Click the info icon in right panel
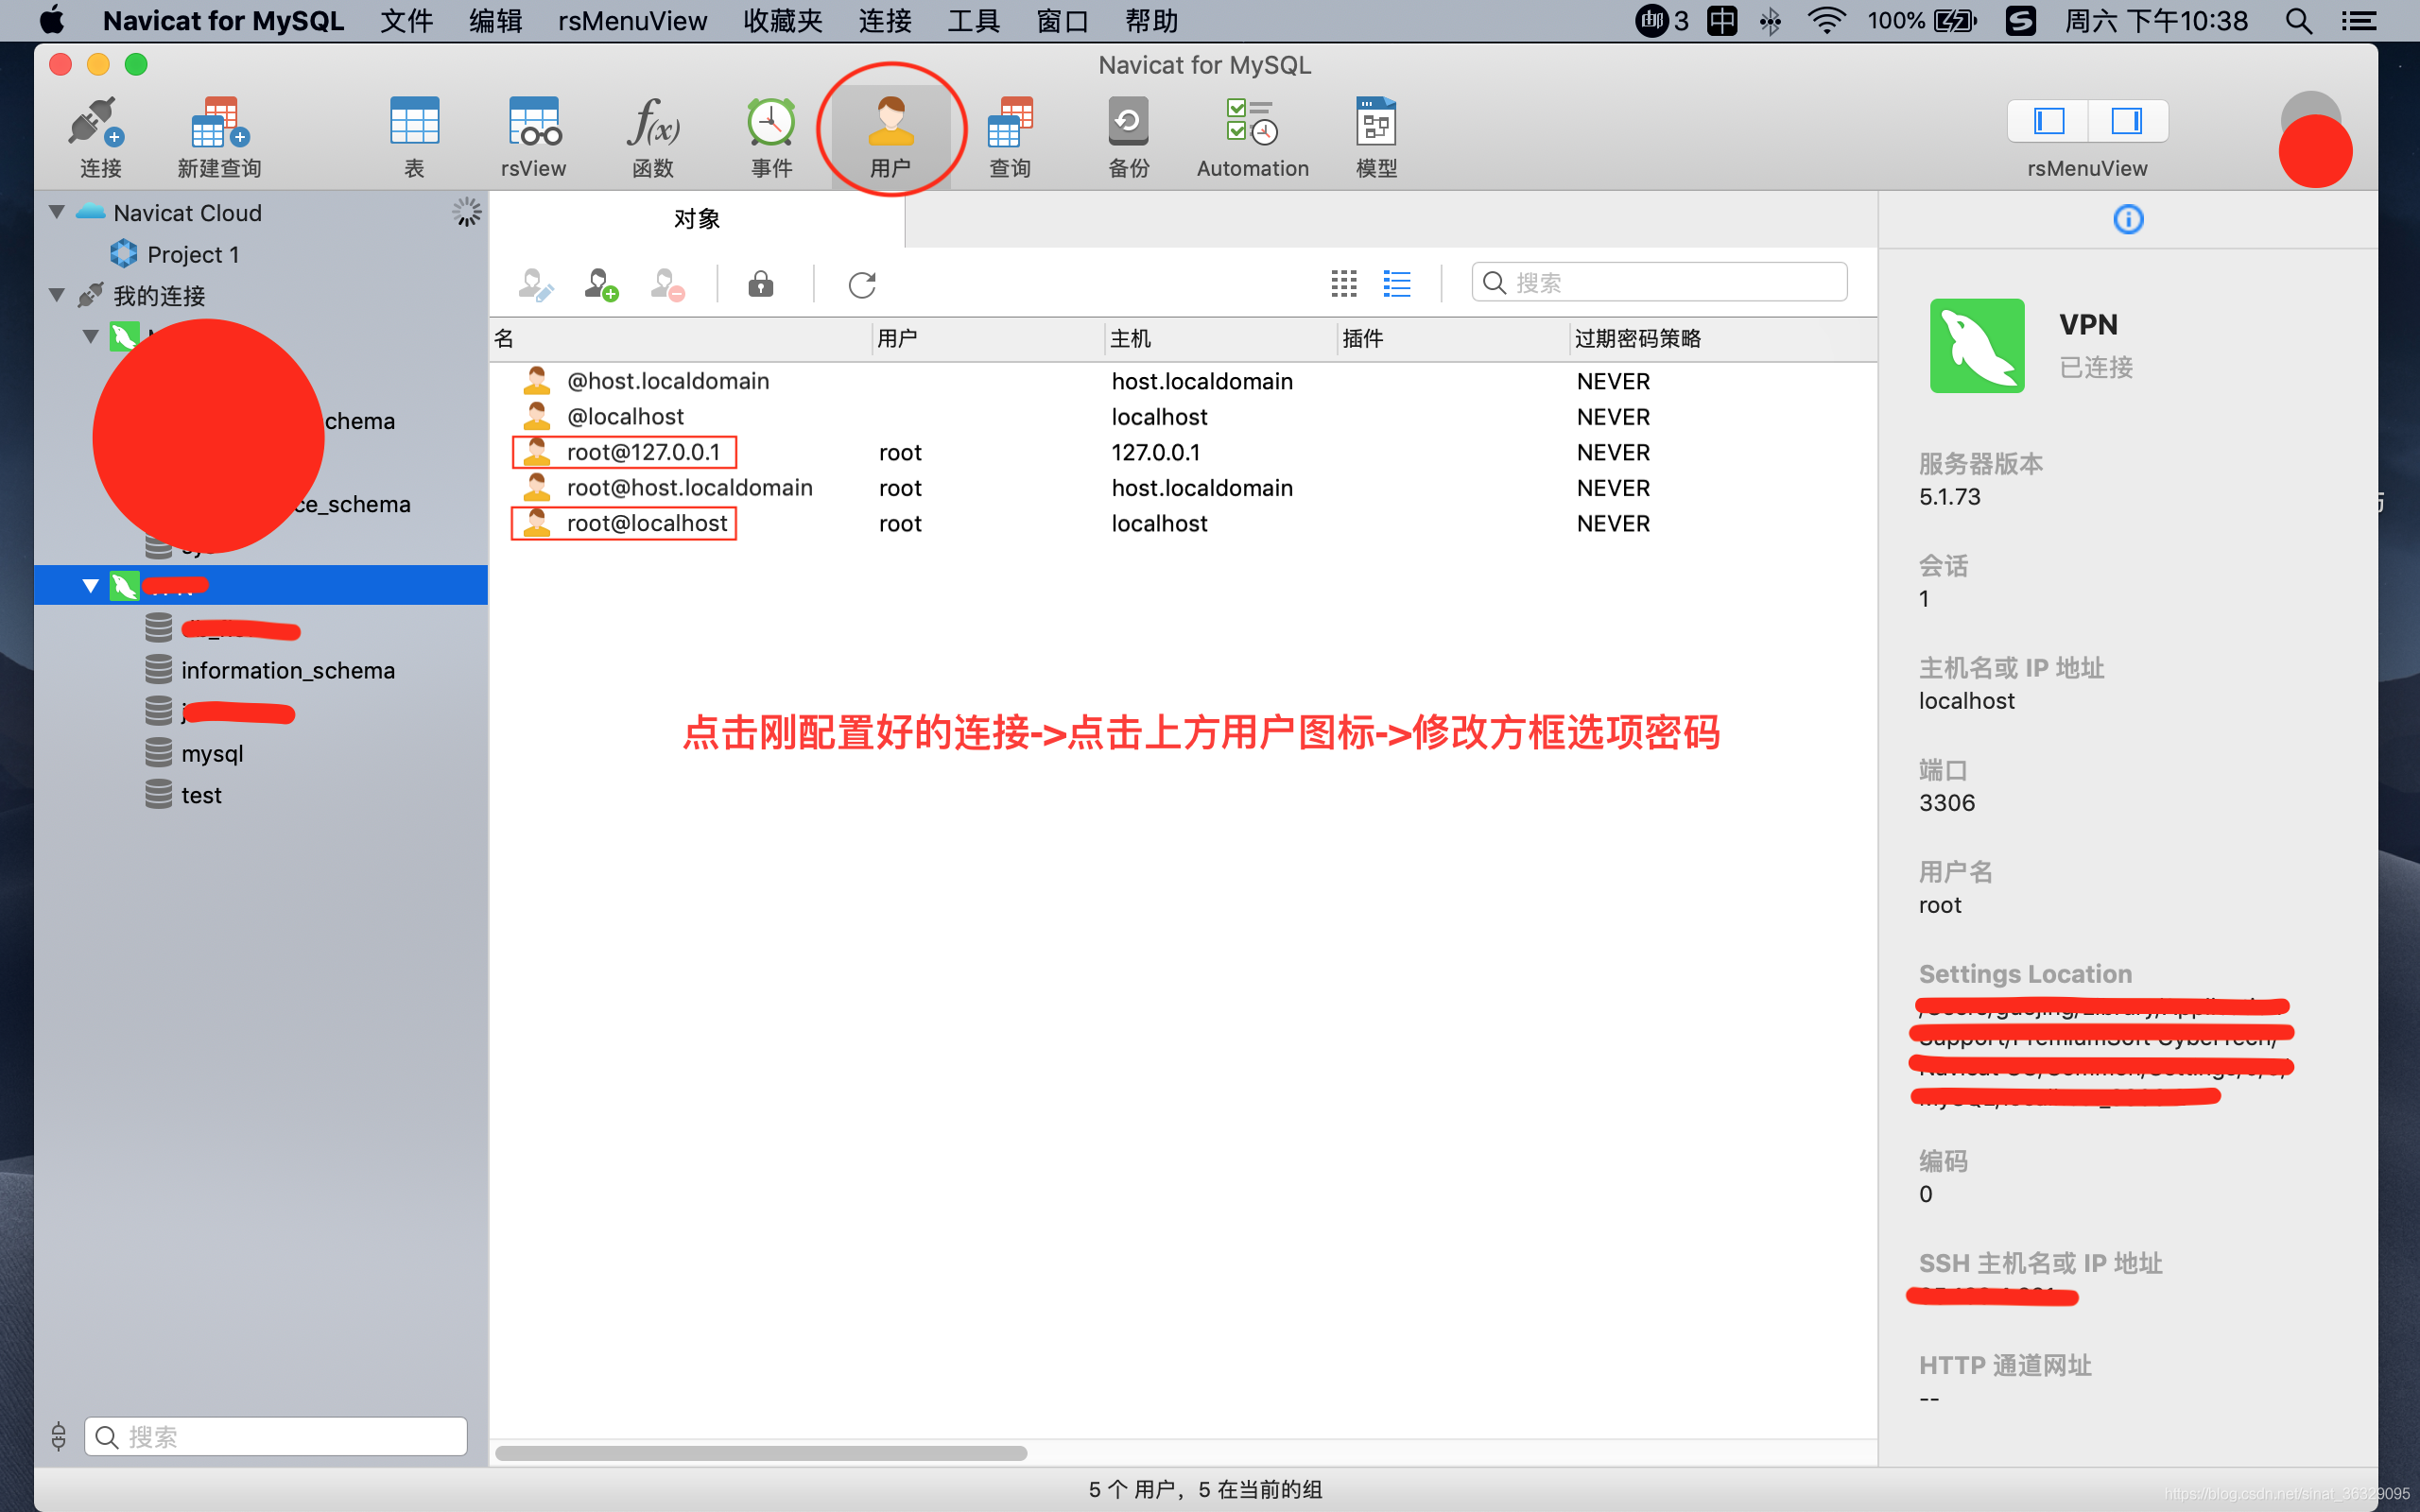Screen dimensions: 2420x1512 [x=2128, y=219]
